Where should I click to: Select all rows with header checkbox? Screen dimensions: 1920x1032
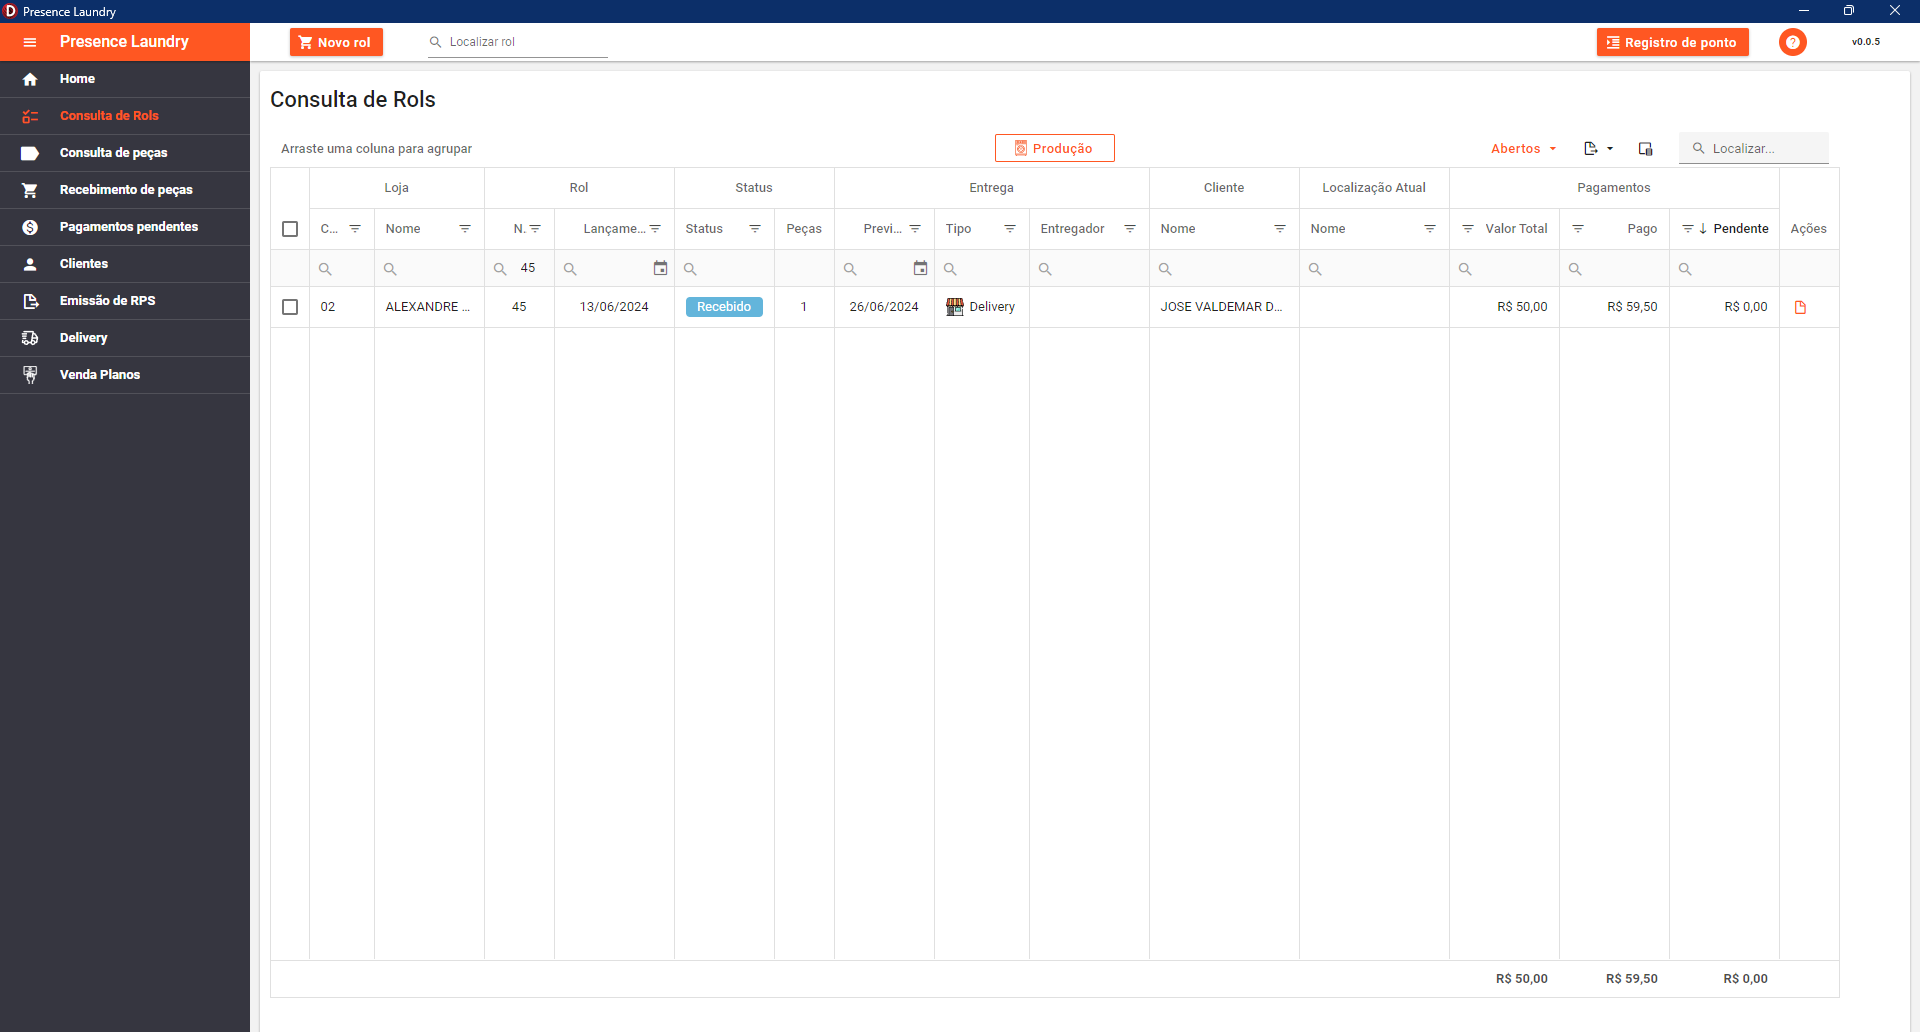[290, 229]
